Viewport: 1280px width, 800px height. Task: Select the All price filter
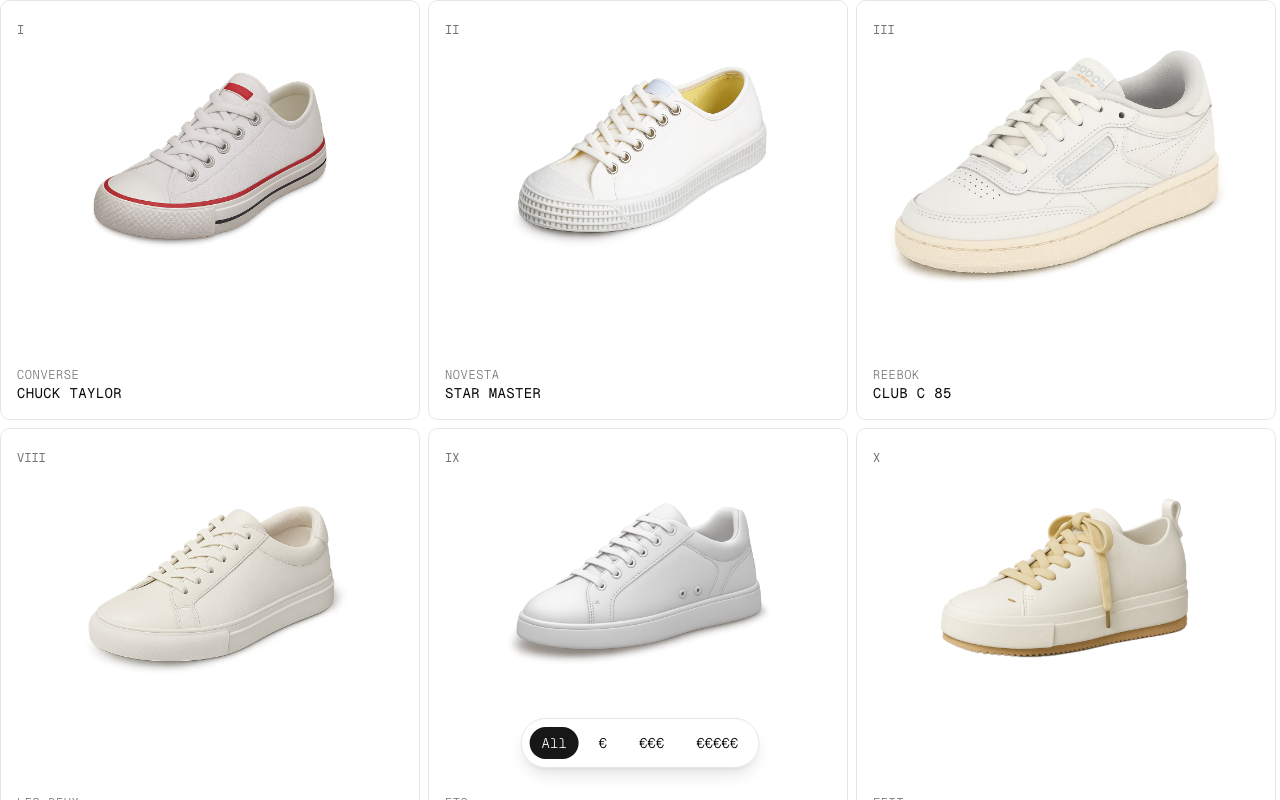click(554, 743)
